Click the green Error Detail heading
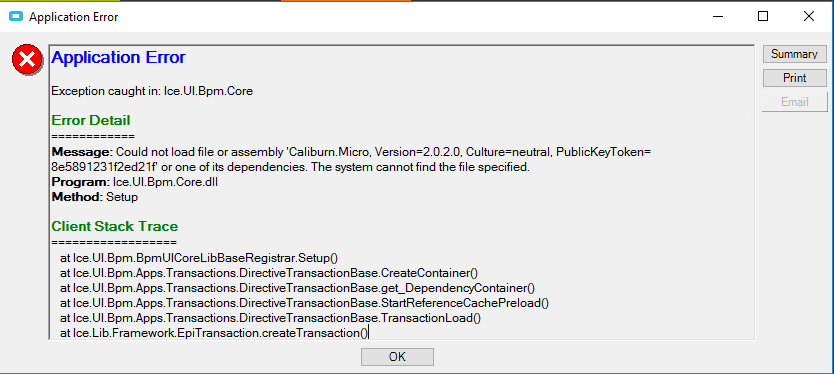The width and height of the screenshot is (834, 374). tap(91, 120)
